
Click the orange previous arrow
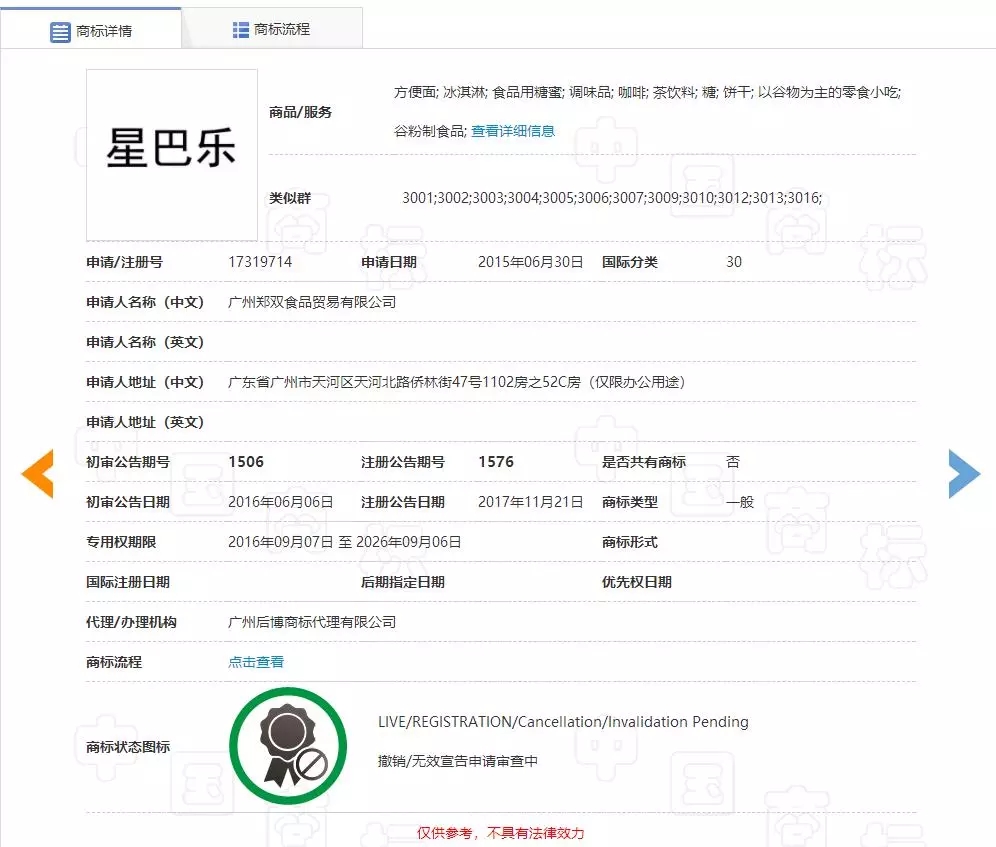[37, 473]
